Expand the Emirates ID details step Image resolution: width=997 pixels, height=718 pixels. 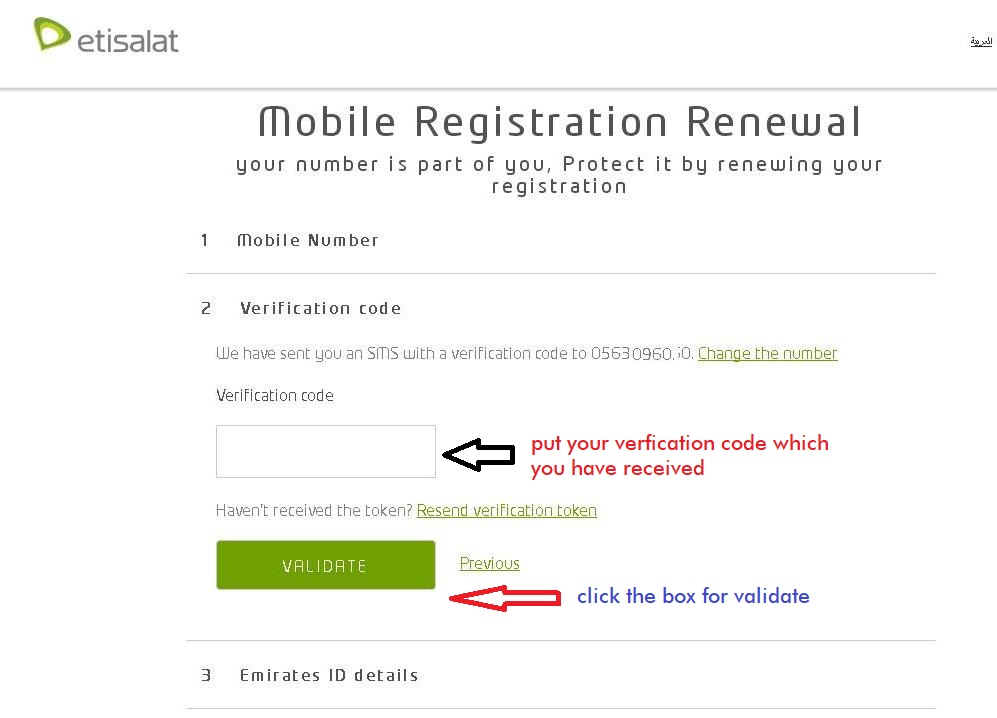329,675
